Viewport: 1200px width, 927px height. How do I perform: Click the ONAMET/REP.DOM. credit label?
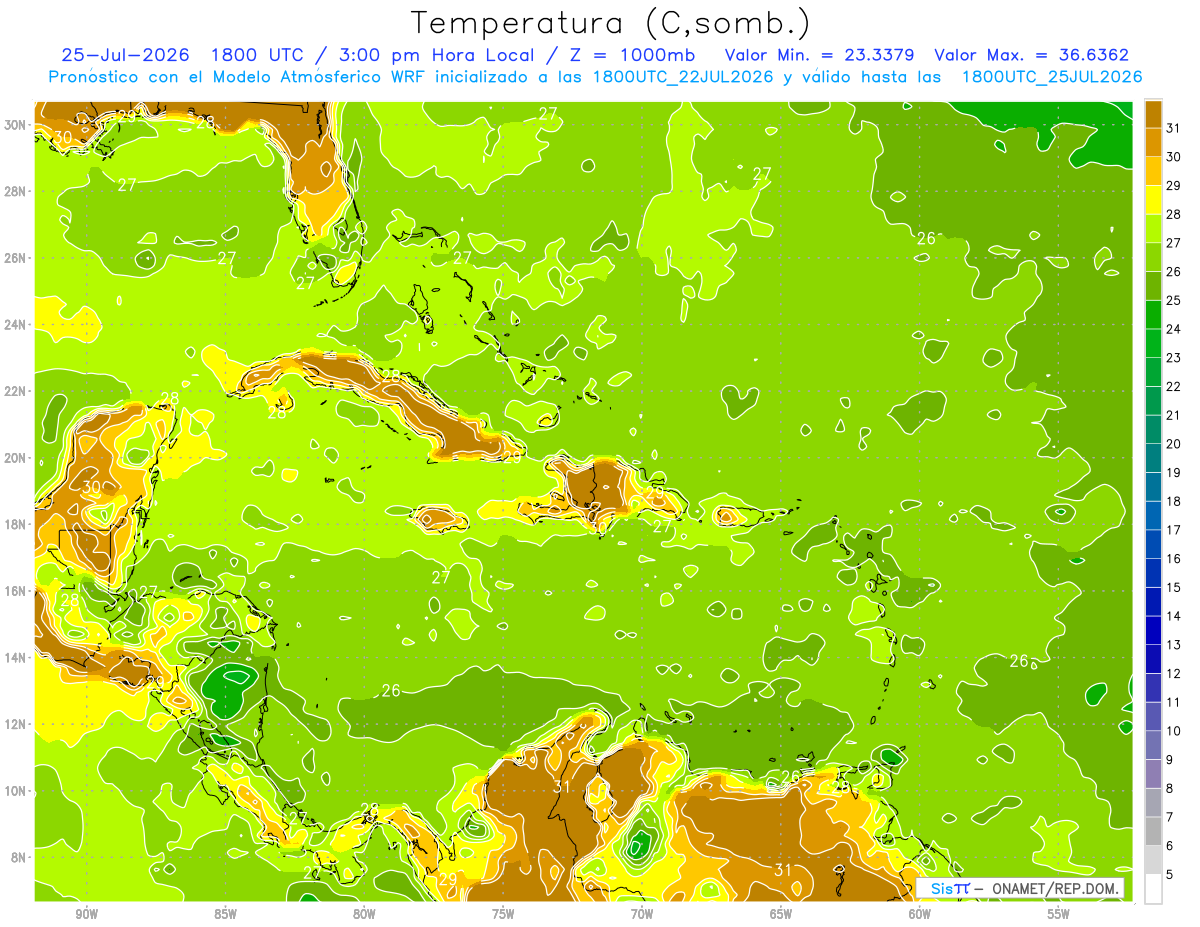click(1053, 888)
